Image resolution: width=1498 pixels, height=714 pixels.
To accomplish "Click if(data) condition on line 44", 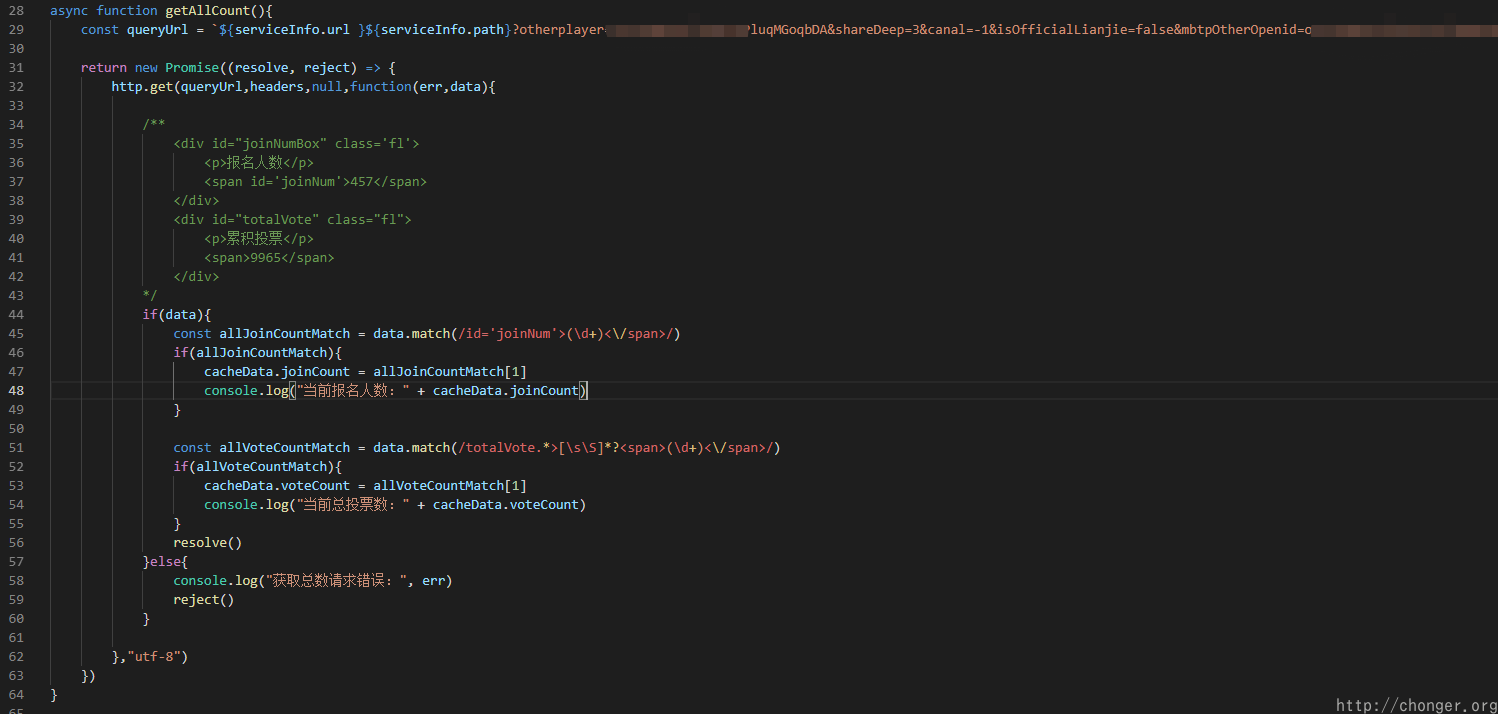I will tap(176, 314).
